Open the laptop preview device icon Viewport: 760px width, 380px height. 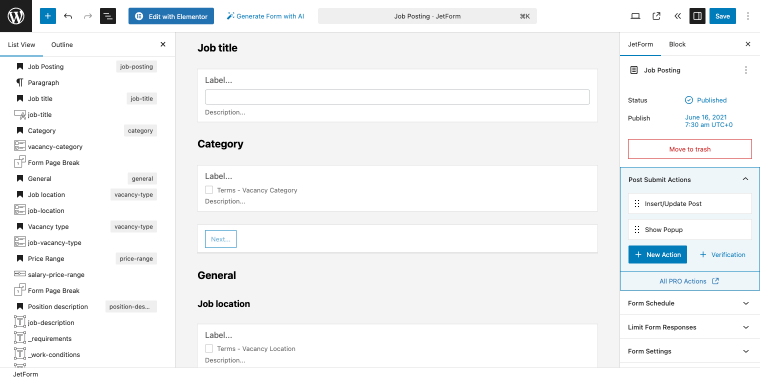click(635, 16)
